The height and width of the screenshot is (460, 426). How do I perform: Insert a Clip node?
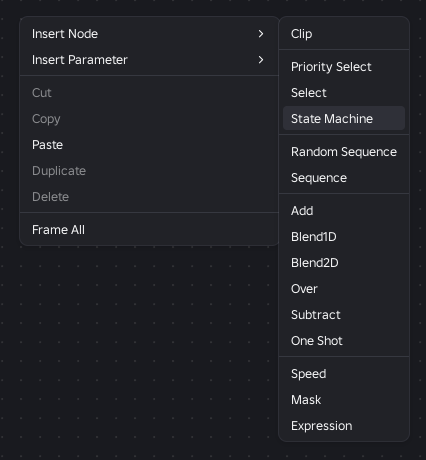(x=344, y=34)
